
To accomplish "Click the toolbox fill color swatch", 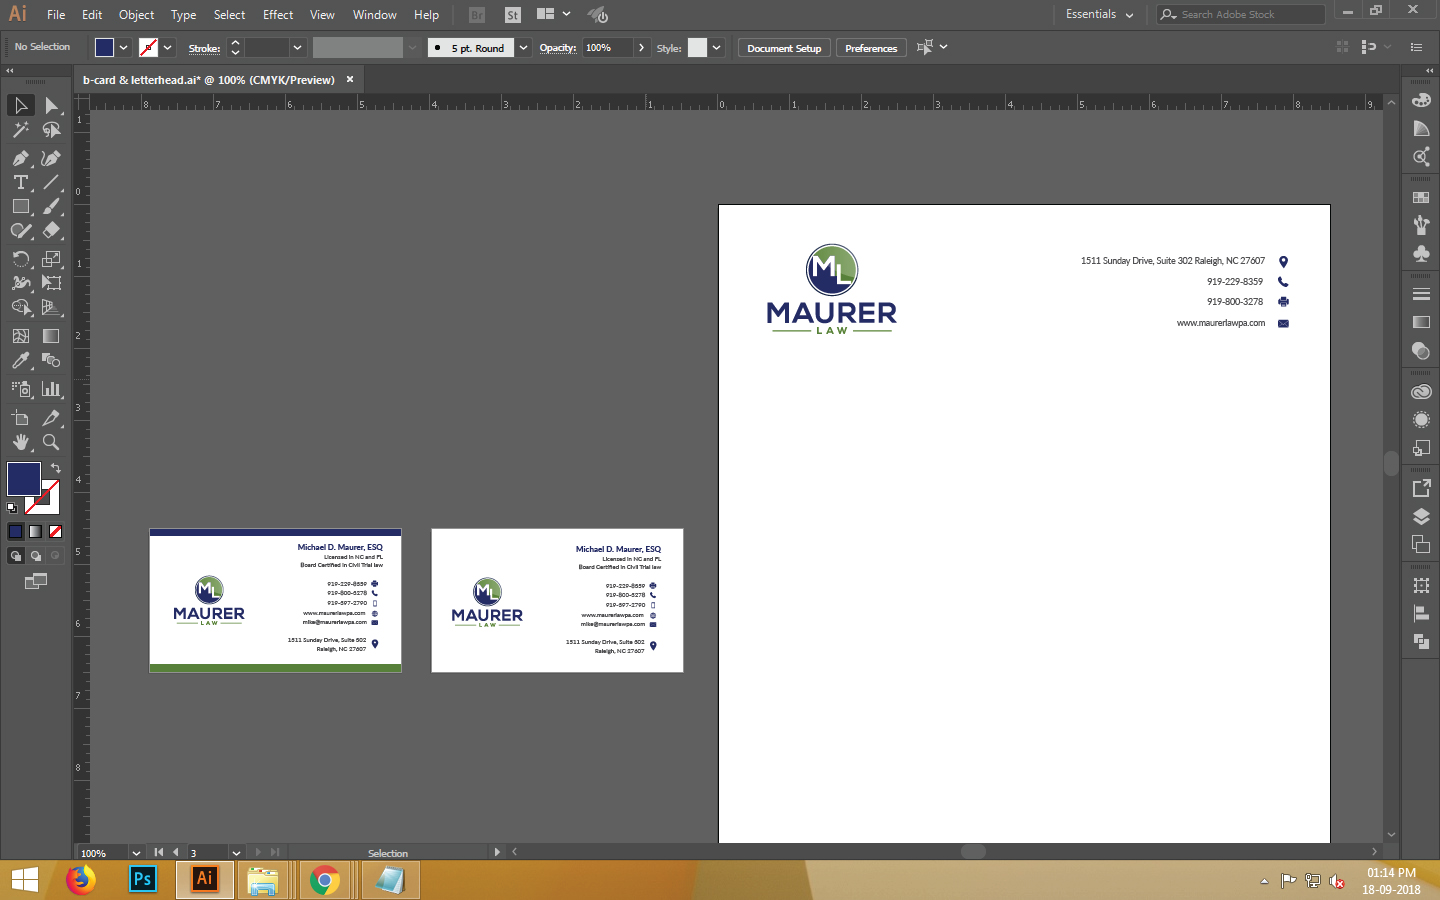I will tap(23, 478).
